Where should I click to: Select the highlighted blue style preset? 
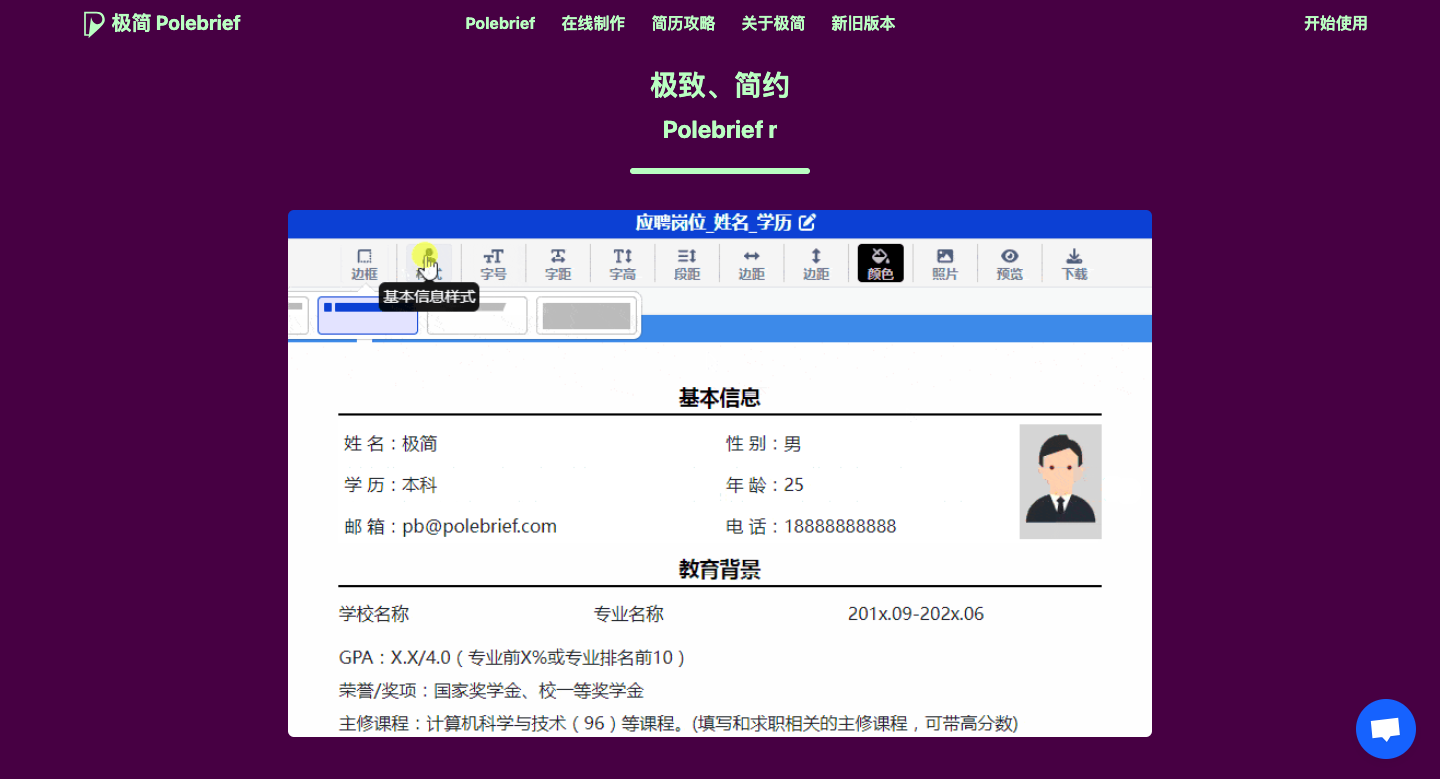coord(368,315)
